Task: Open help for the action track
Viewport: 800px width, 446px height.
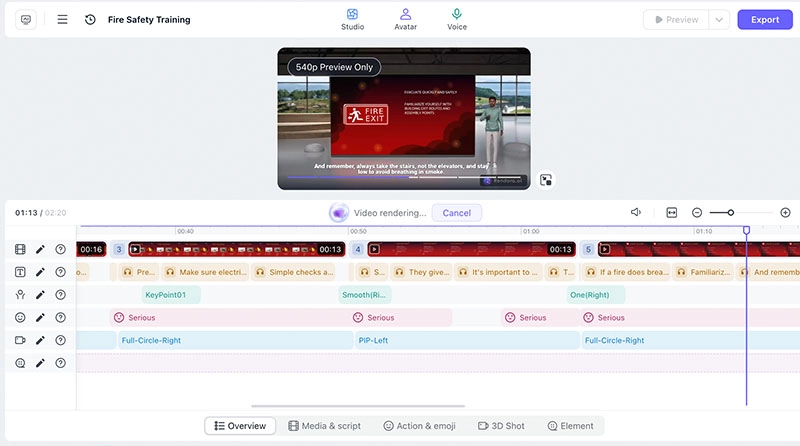Action: click(60, 294)
